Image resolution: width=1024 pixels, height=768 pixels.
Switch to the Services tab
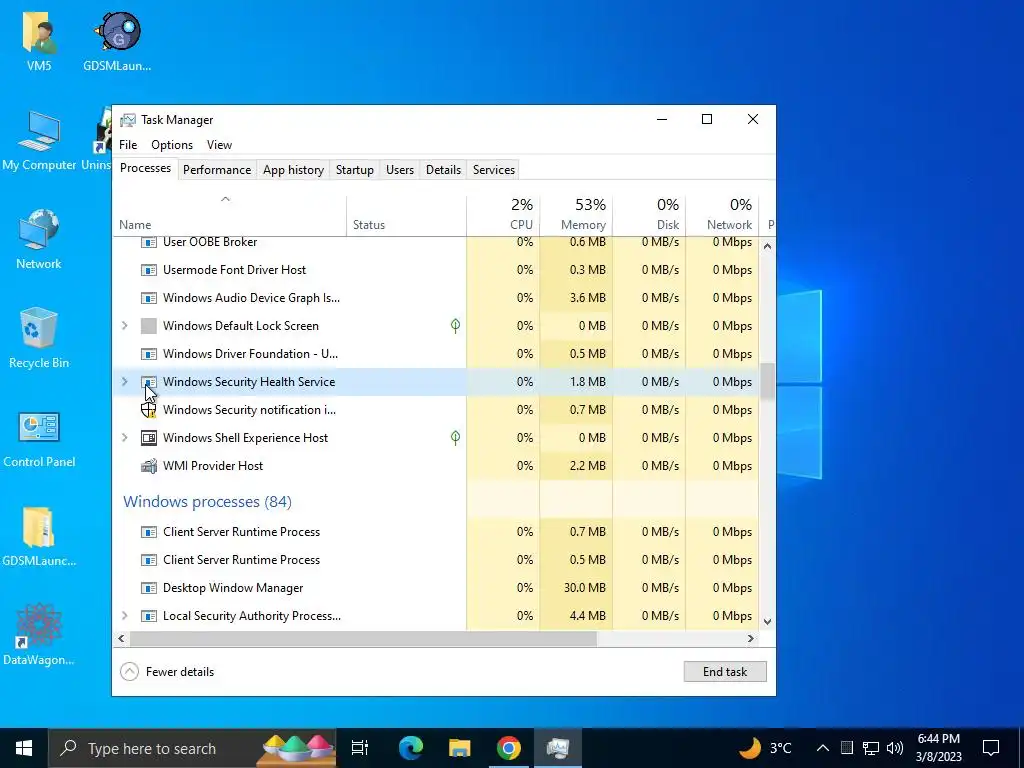pos(494,170)
